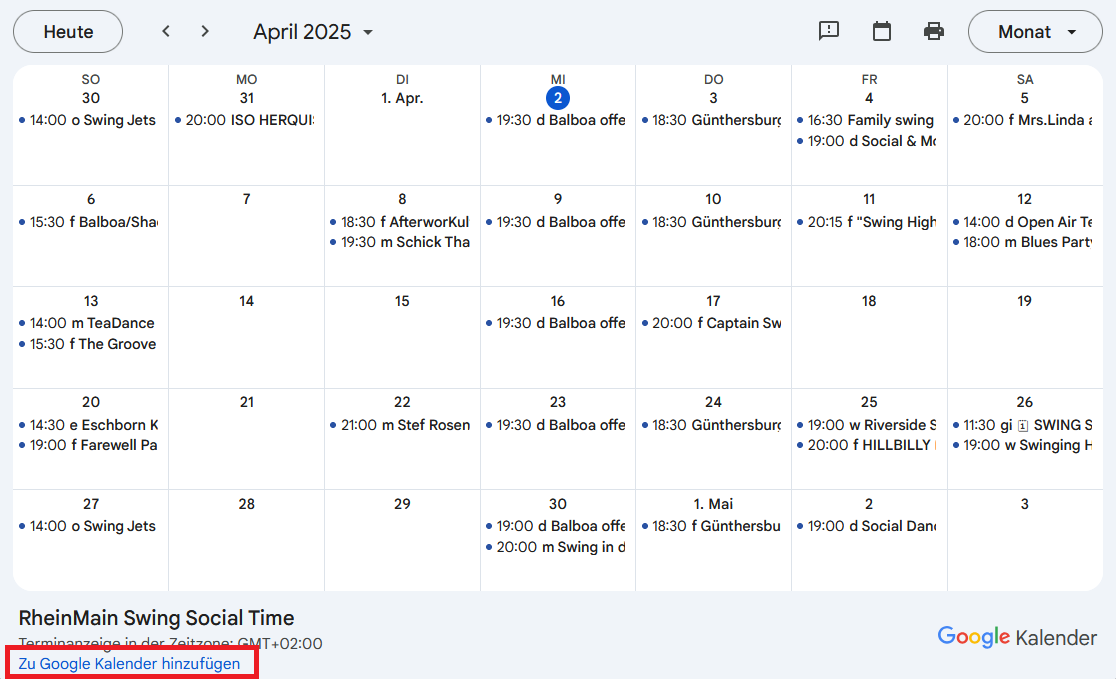
Task: Open the 20:00 ISO HERQUIS event
Action: pyautogui.click(x=248, y=120)
